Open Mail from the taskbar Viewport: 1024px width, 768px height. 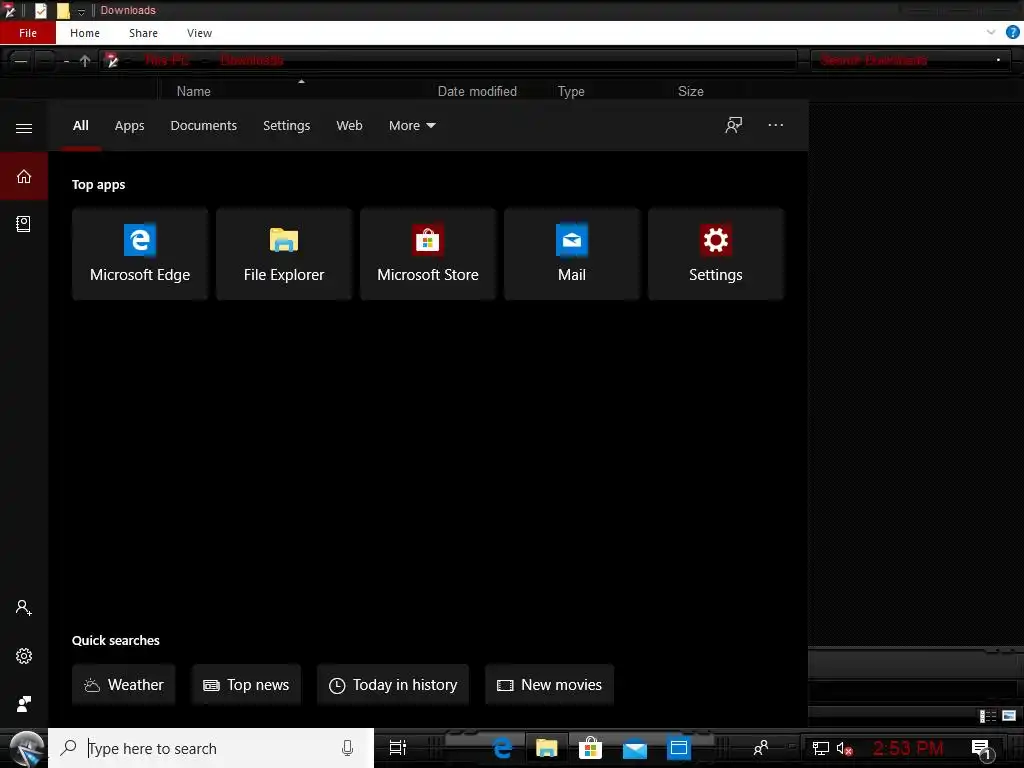(634, 749)
